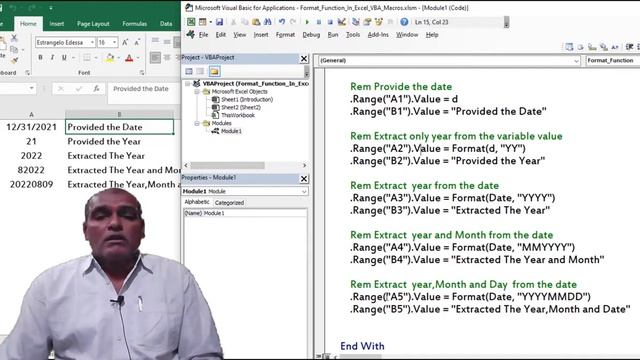Click Excel Format Painter brush icon
The width and height of the screenshot is (640, 360).
(x=14, y=61)
